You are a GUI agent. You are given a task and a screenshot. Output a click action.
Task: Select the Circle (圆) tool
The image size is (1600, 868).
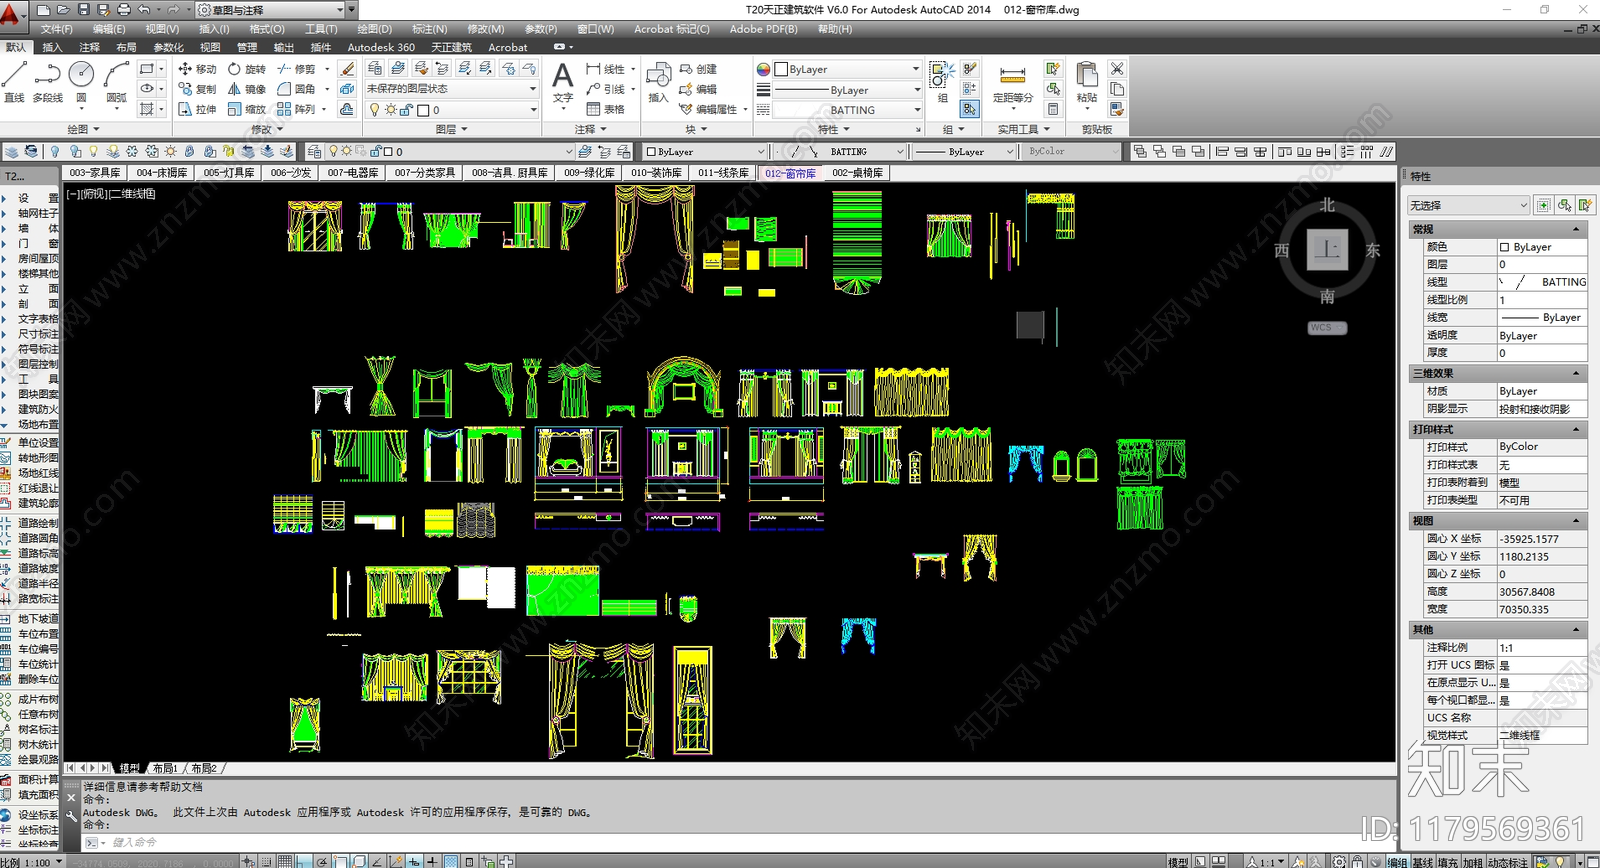point(82,81)
